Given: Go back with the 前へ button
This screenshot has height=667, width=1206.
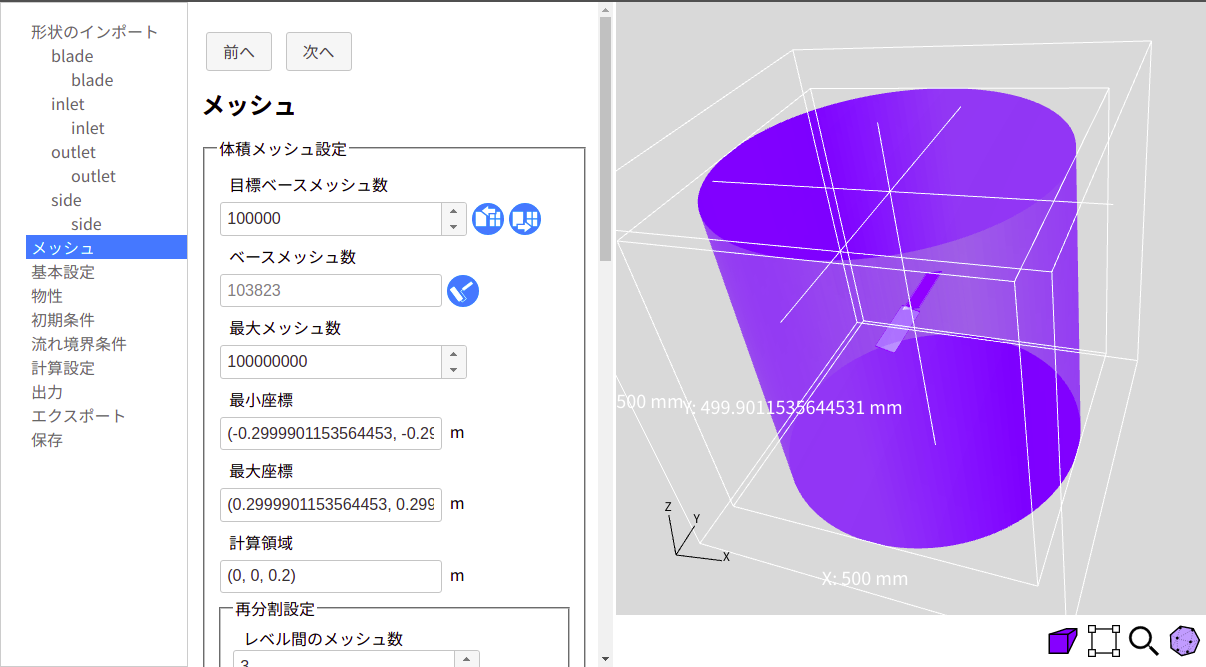Looking at the screenshot, I should 239,52.
